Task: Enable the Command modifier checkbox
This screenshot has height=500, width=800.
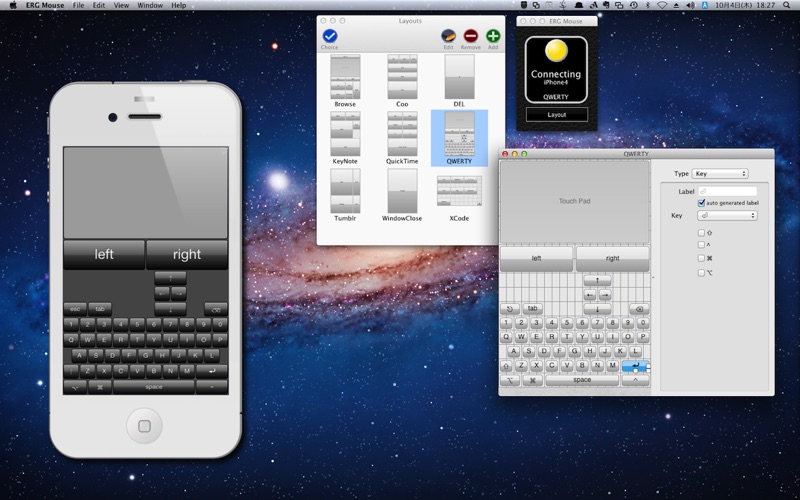Action: click(x=701, y=258)
